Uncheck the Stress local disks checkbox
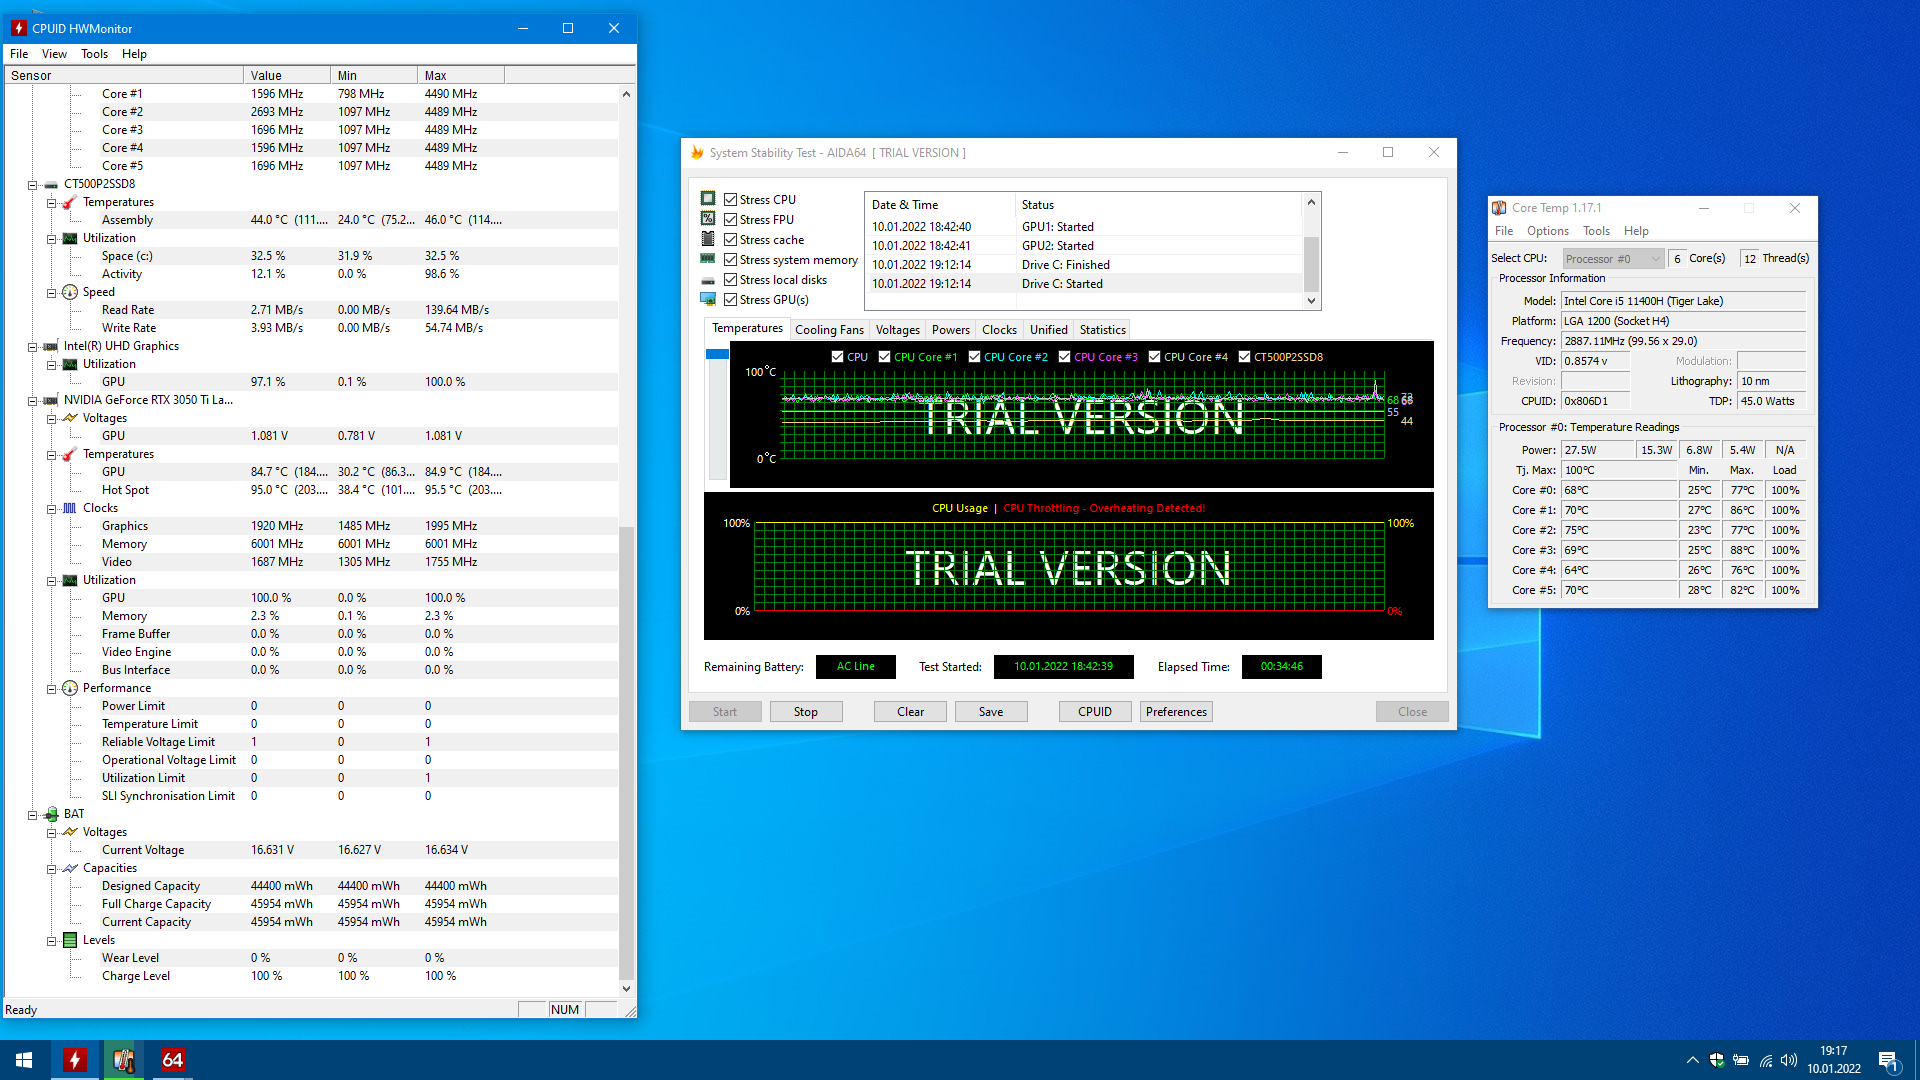The image size is (1920, 1080). (x=731, y=279)
